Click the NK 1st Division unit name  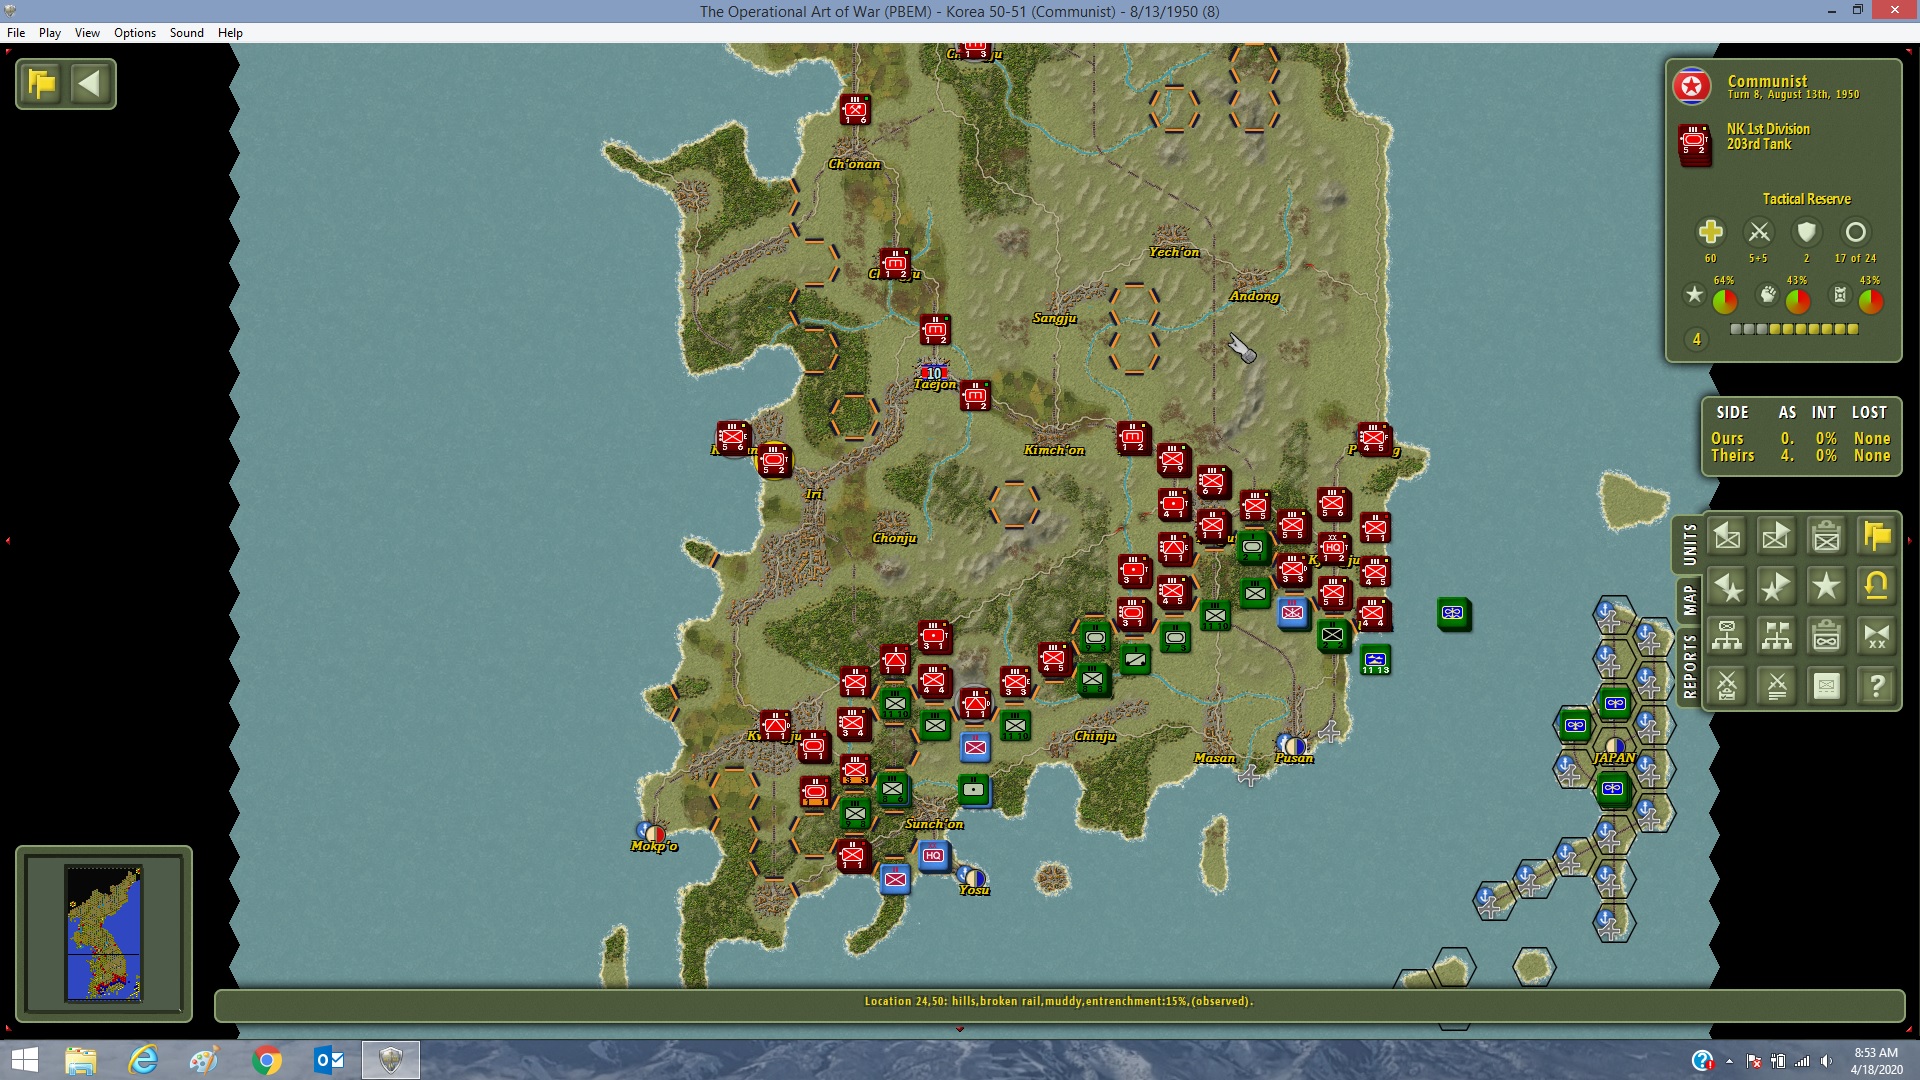coord(1768,129)
